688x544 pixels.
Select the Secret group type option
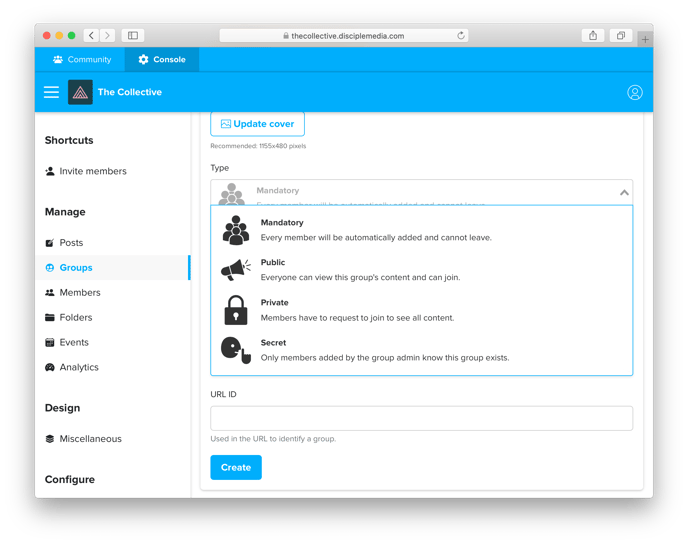pyautogui.click(x=422, y=350)
